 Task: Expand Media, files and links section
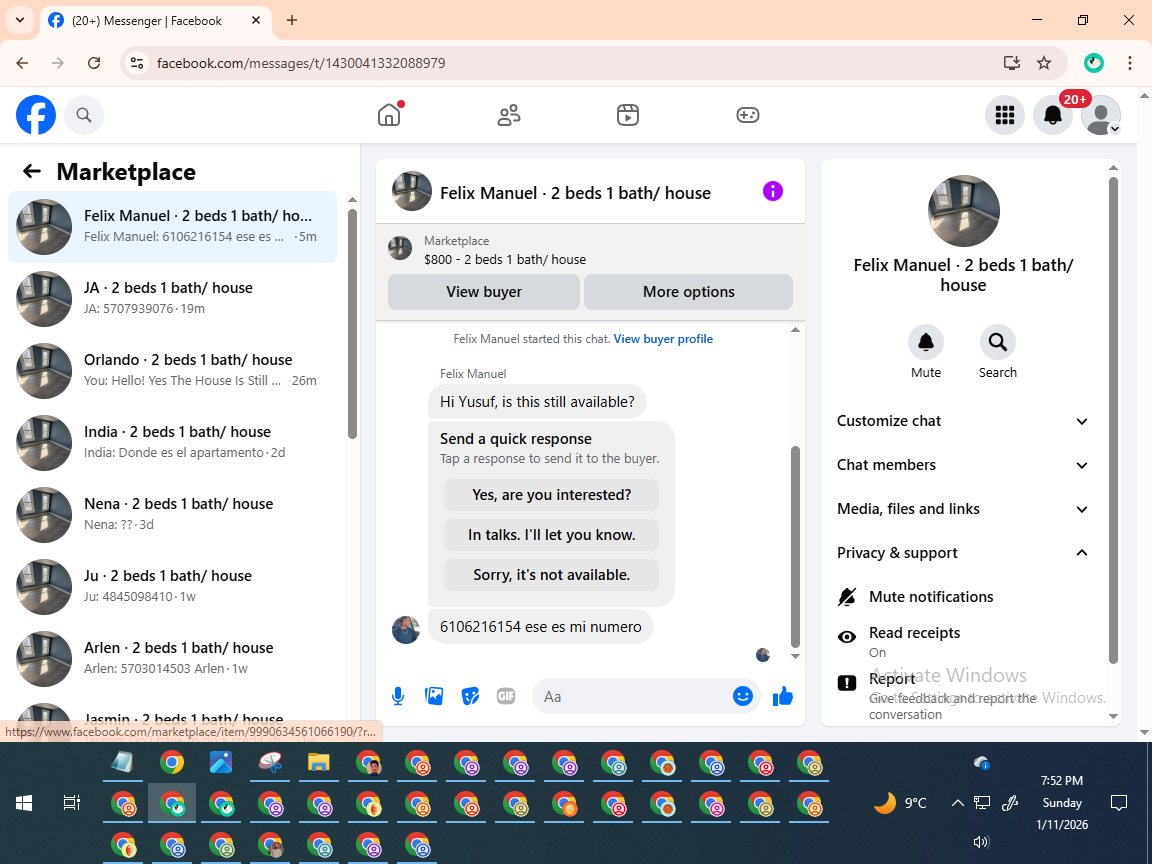[x=962, y=509]
